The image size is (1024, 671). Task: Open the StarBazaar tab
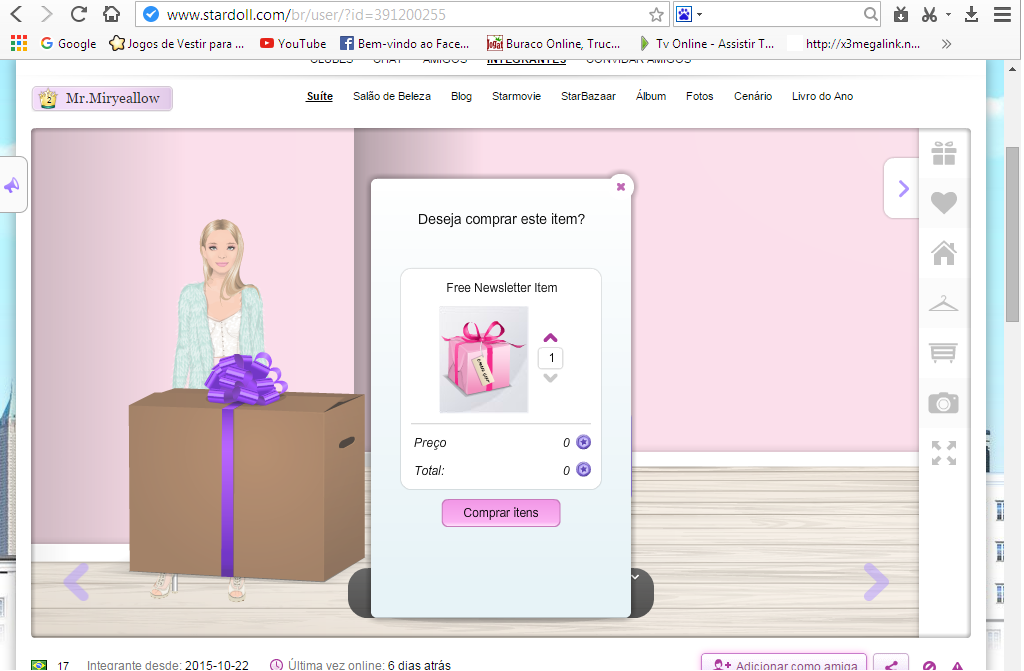588,96
